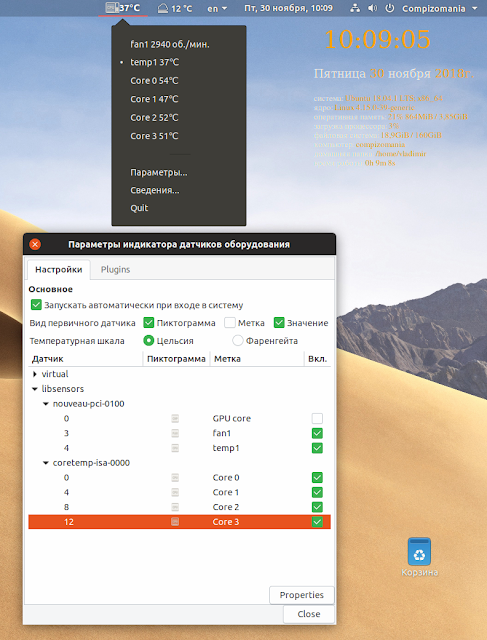Click the pictogram icon in GPU core row

(175, 418)
